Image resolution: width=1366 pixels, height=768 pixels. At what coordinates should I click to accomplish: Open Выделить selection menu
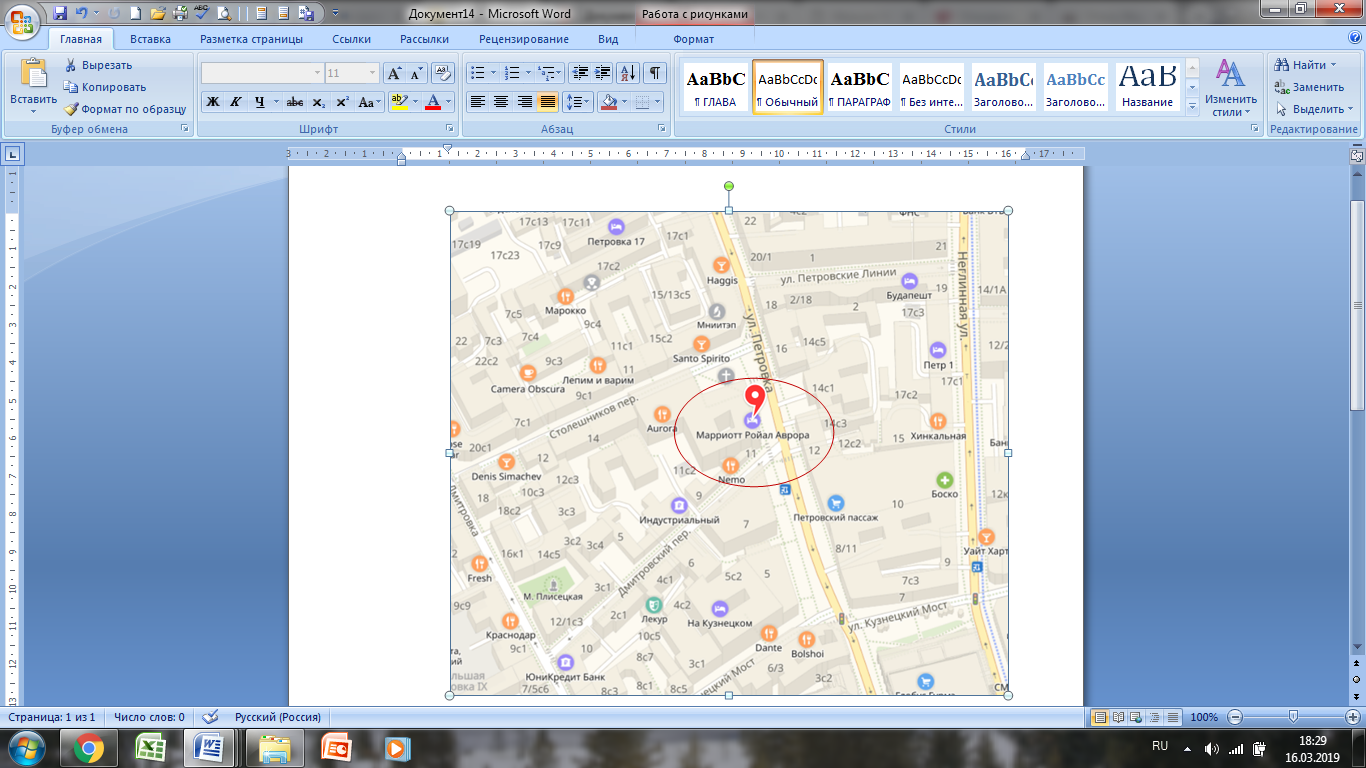click(1313, 109)
